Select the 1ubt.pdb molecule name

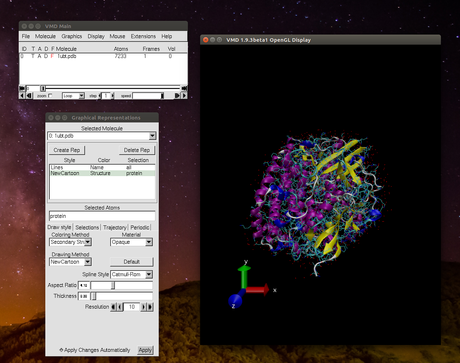coord(66,56)
